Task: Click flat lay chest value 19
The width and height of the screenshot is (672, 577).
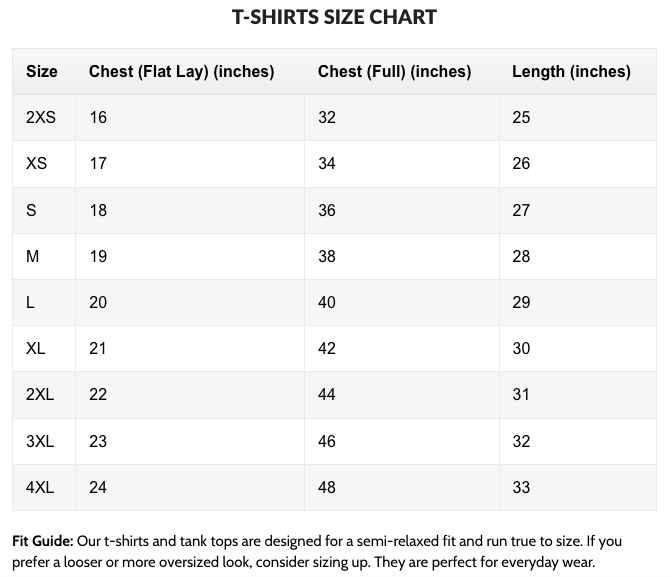Action: (98, 257)
